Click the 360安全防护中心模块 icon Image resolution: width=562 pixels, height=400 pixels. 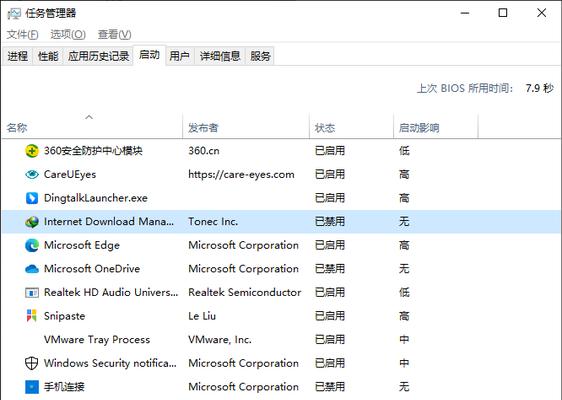(32, 151)
